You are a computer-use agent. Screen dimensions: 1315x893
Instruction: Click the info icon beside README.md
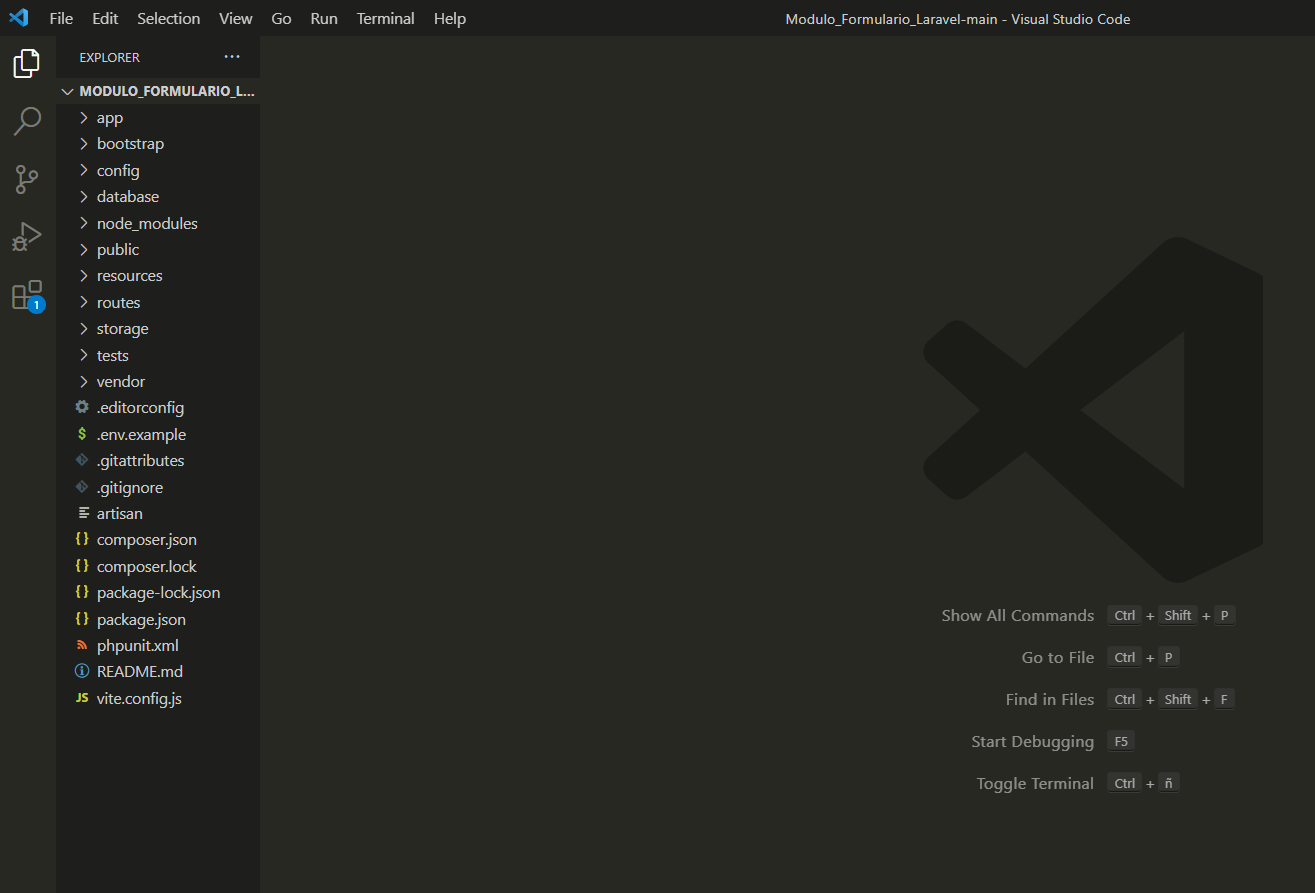pos(82,671)
